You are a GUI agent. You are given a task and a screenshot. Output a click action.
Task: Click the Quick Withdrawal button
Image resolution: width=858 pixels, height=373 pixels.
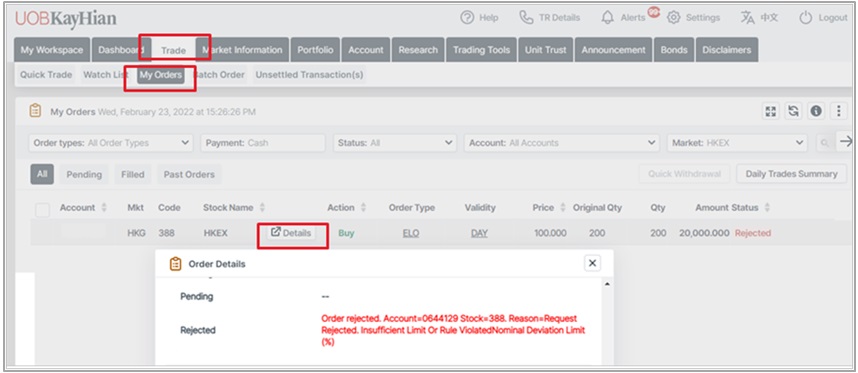685,174
